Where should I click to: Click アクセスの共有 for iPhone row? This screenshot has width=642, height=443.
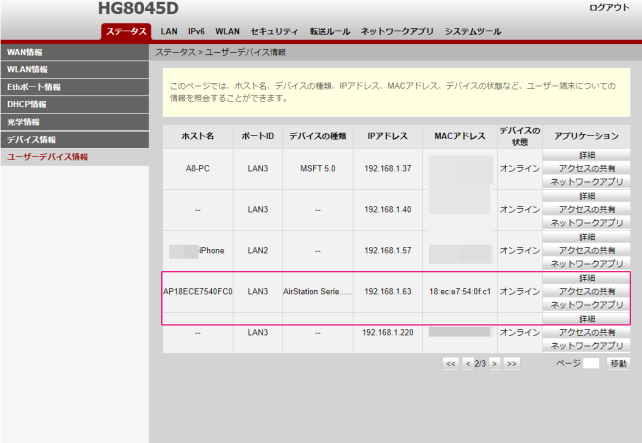(x=586, y=250)
